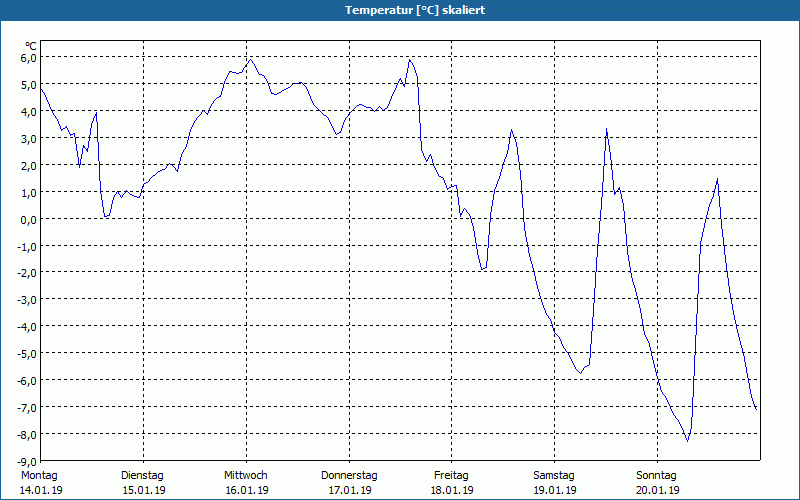Screen dimensions: 800x500
Task: Click the 5,0 y-axis label
Action: pos(29,85)
